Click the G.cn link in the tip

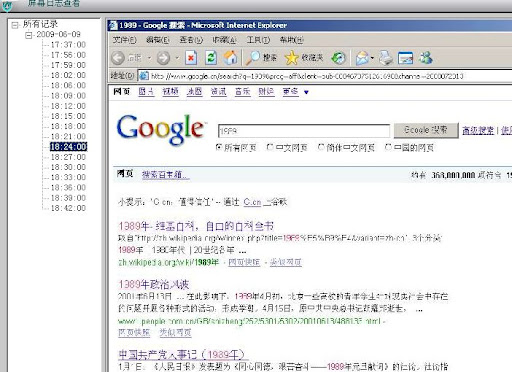click(x=252, y=202)
